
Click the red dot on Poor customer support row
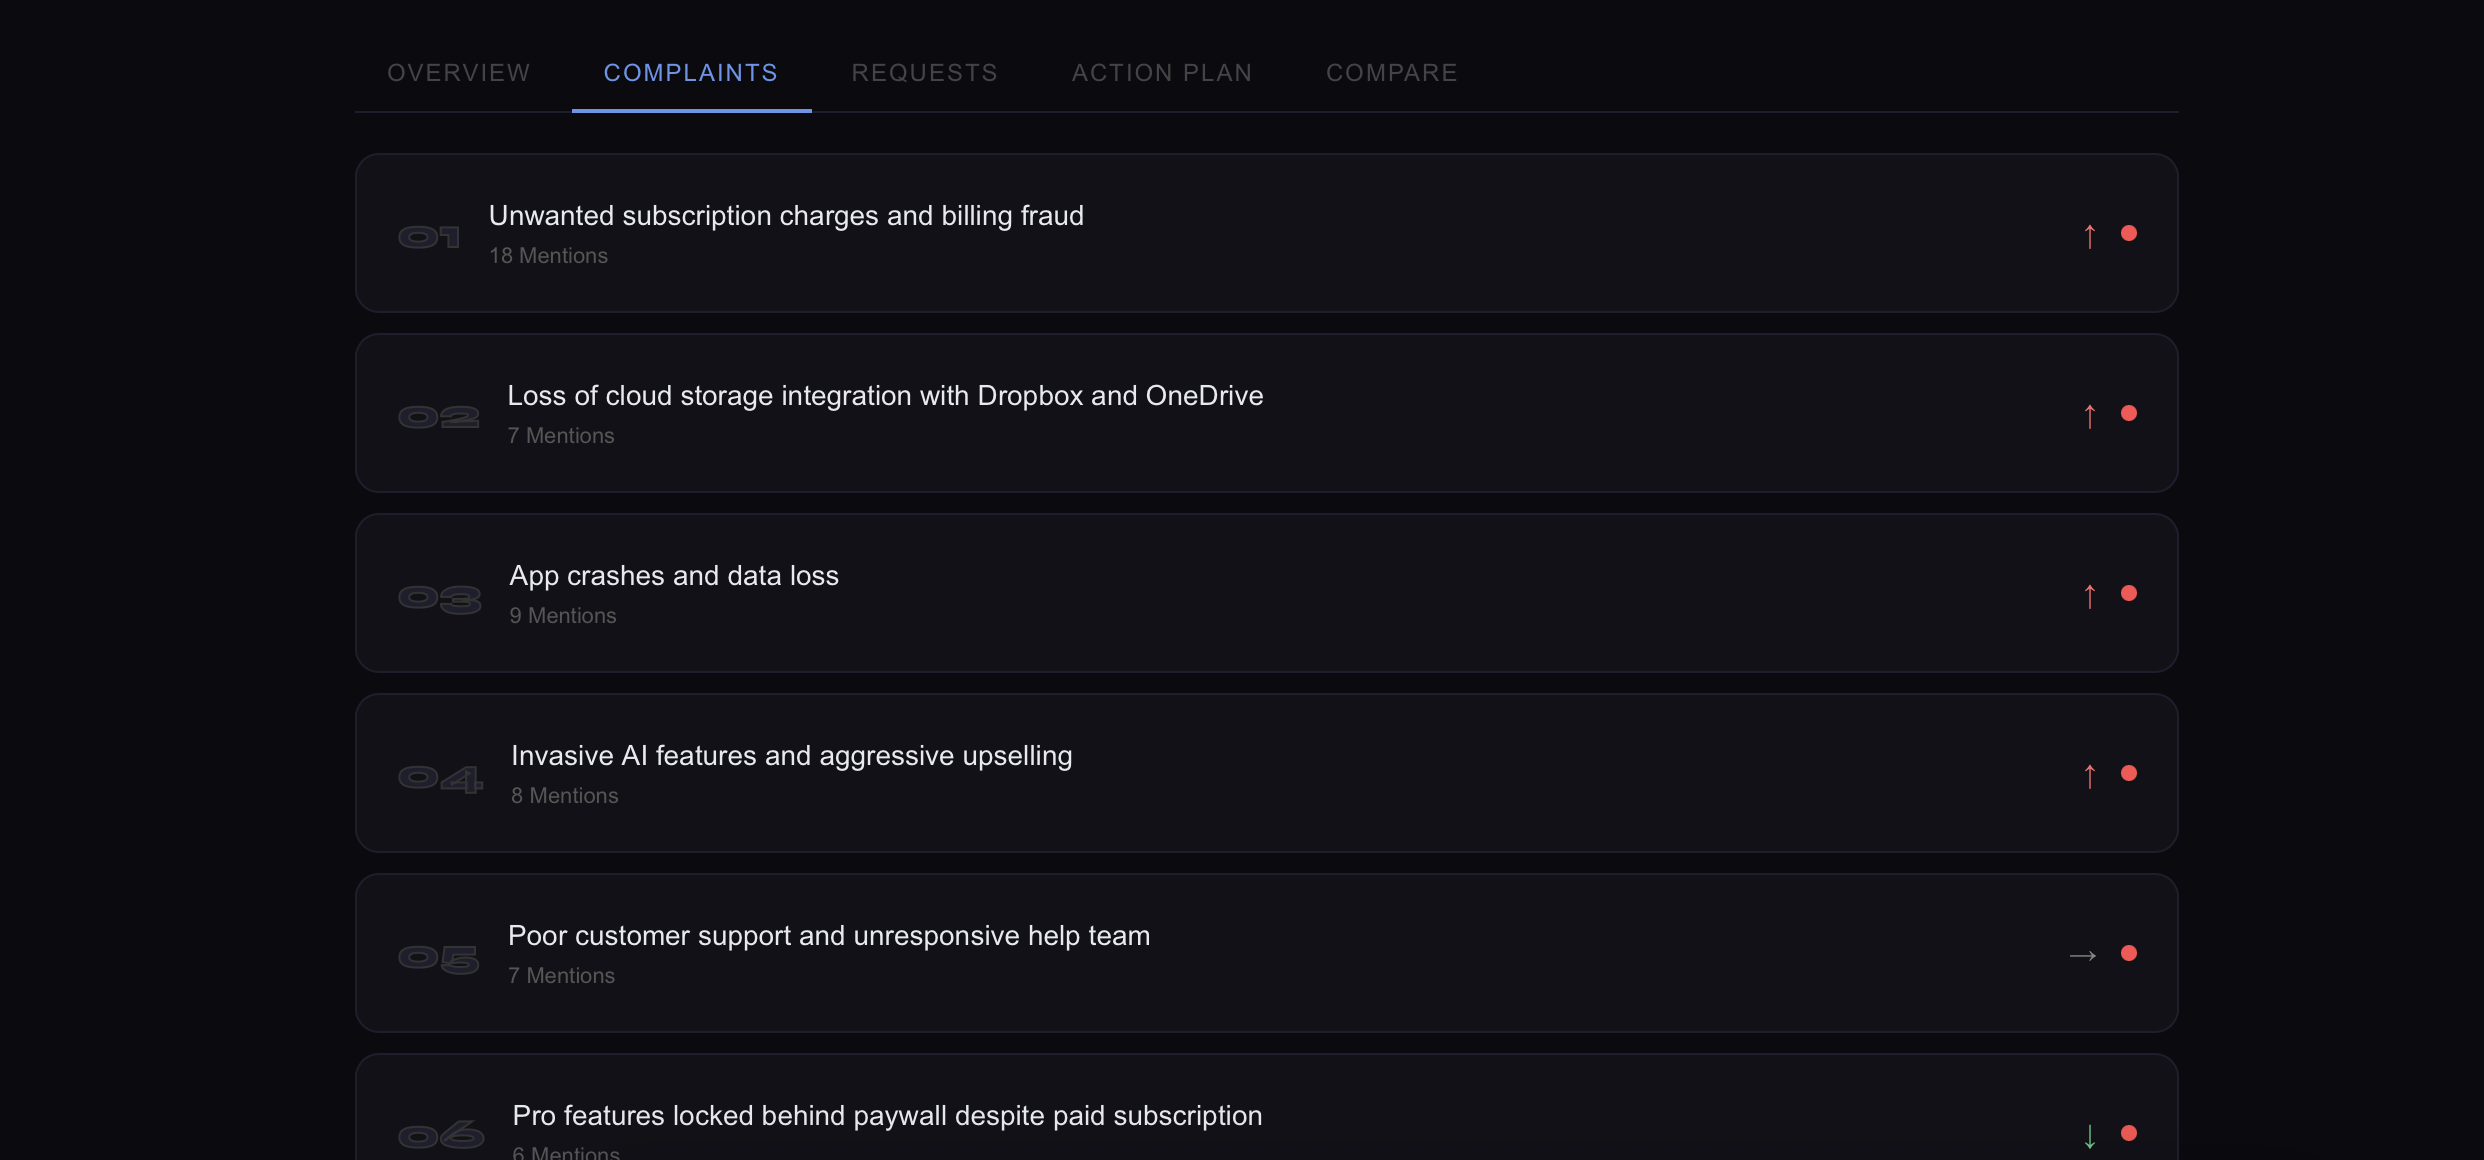[x=2129, y=953]
